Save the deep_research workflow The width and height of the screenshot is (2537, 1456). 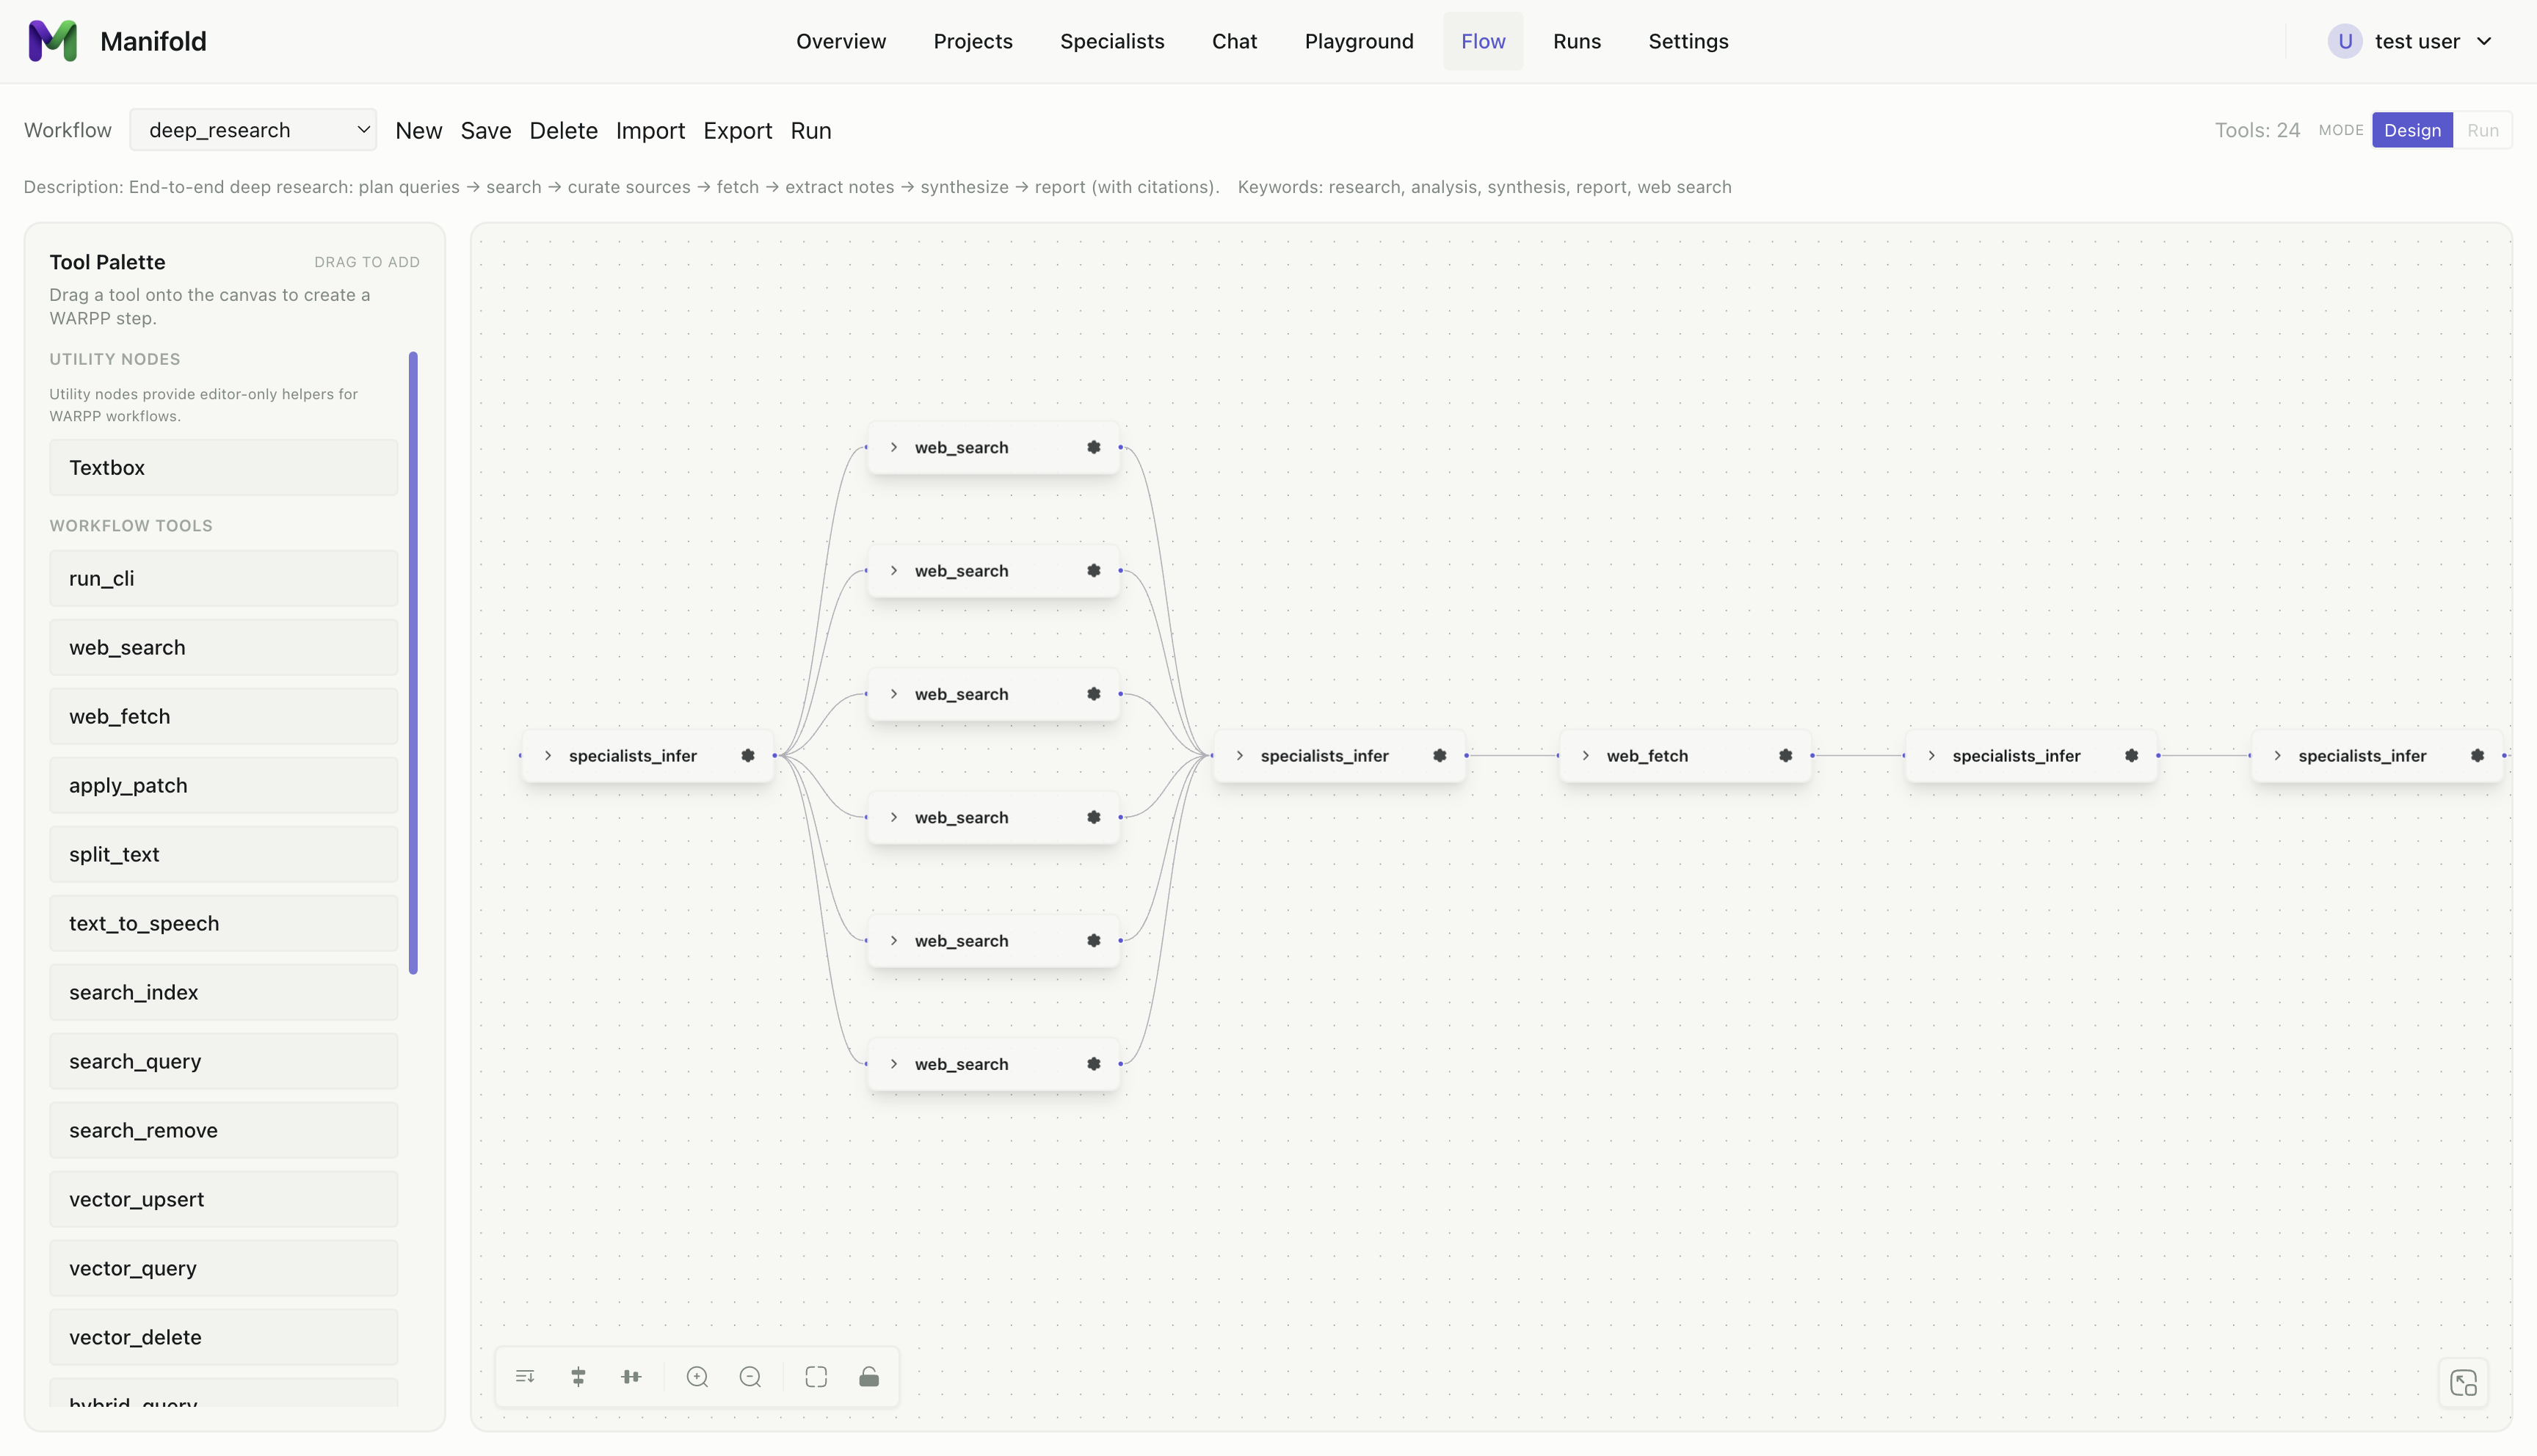486,130
